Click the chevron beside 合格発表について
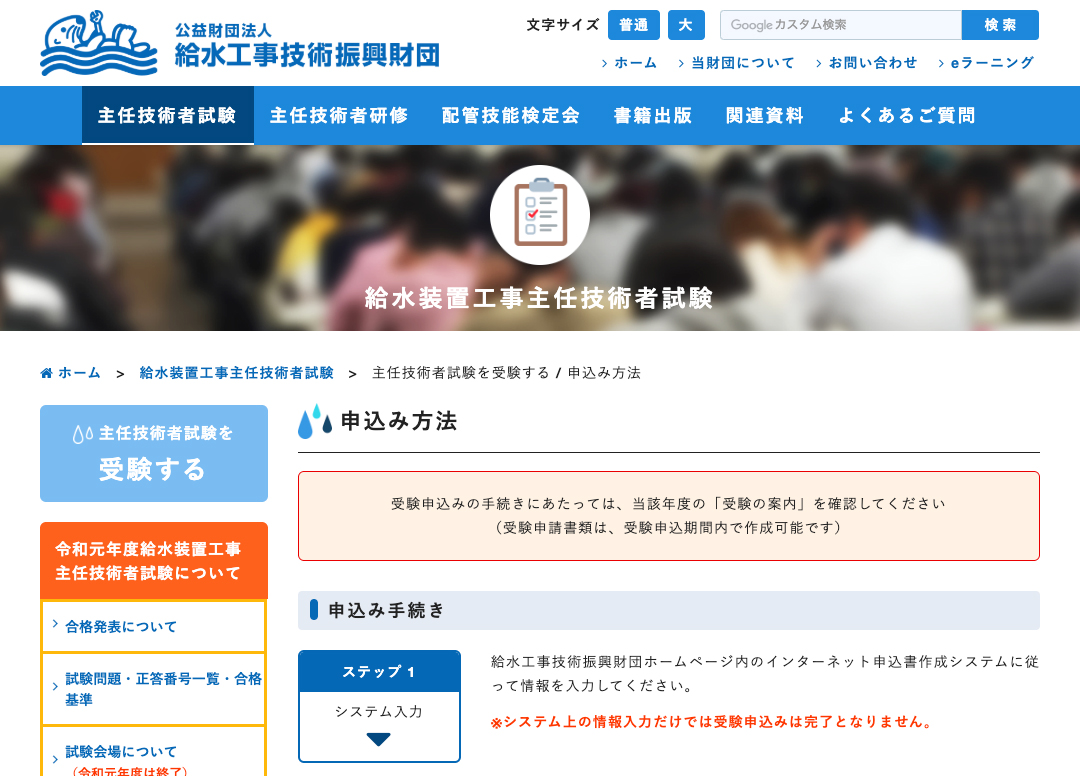Screen dimensions: 1080x776 (55, 624)
